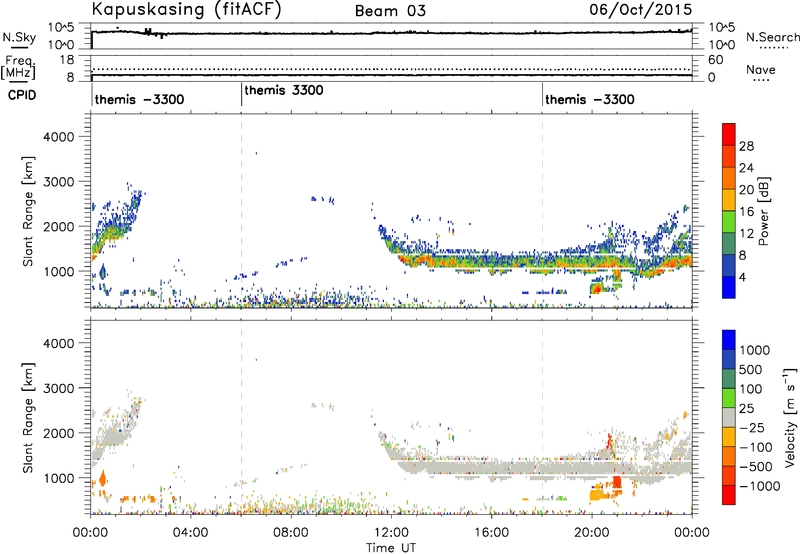
Task: Click the "themis -3300" label near 18:00
Action: (590, 99)
